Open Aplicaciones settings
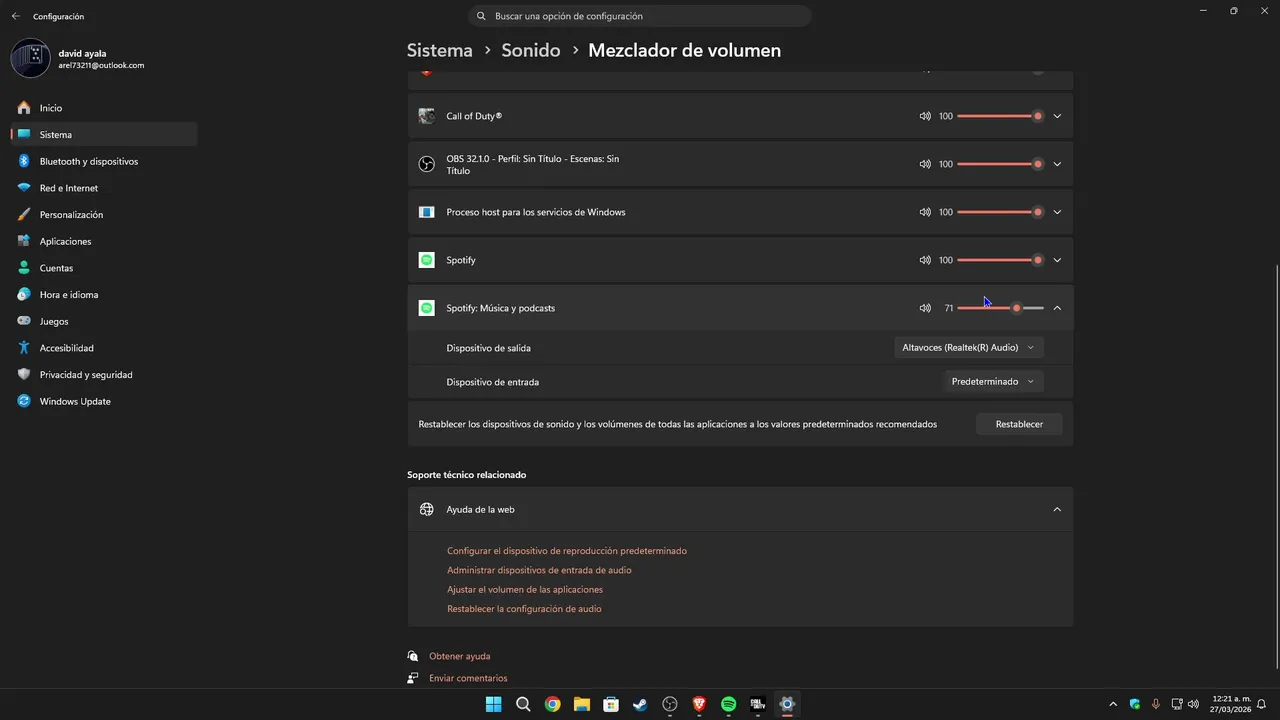This screenshot has width=1280, height=720. 104,241
